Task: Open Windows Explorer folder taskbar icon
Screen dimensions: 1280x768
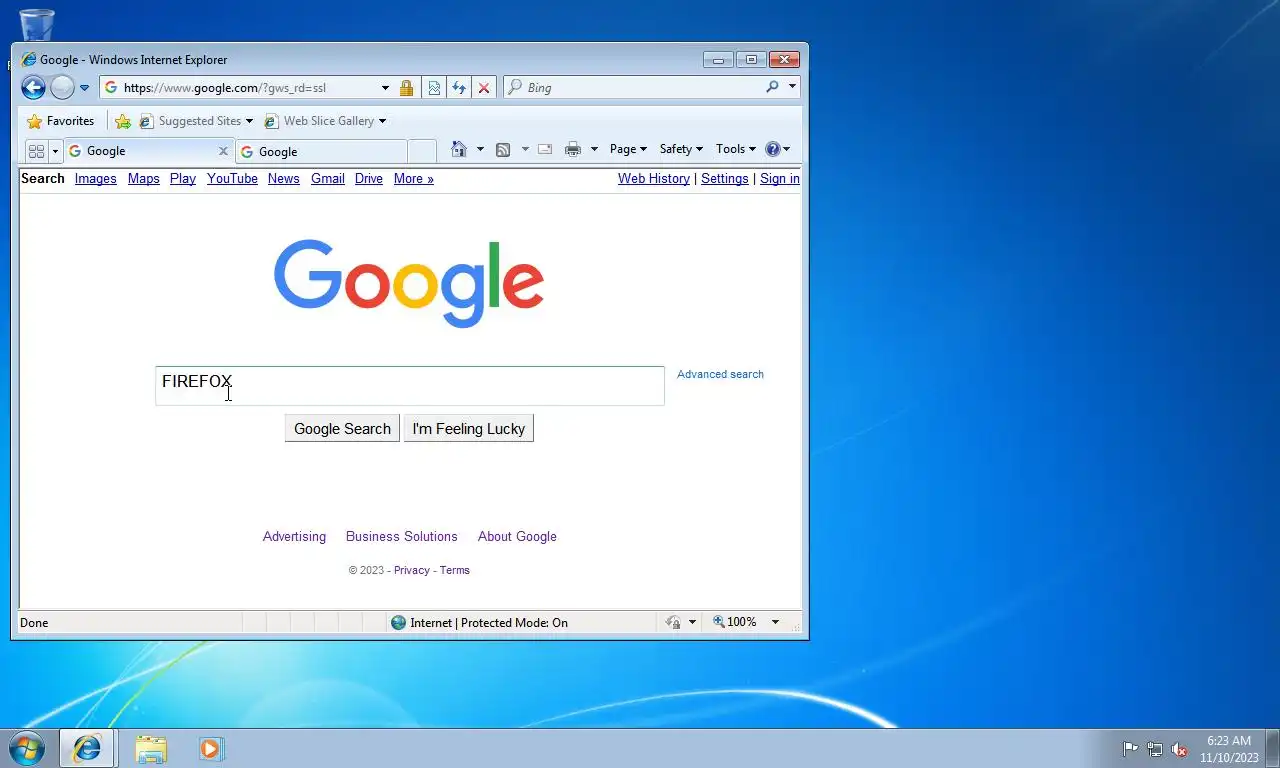Action: coord(151,749)
